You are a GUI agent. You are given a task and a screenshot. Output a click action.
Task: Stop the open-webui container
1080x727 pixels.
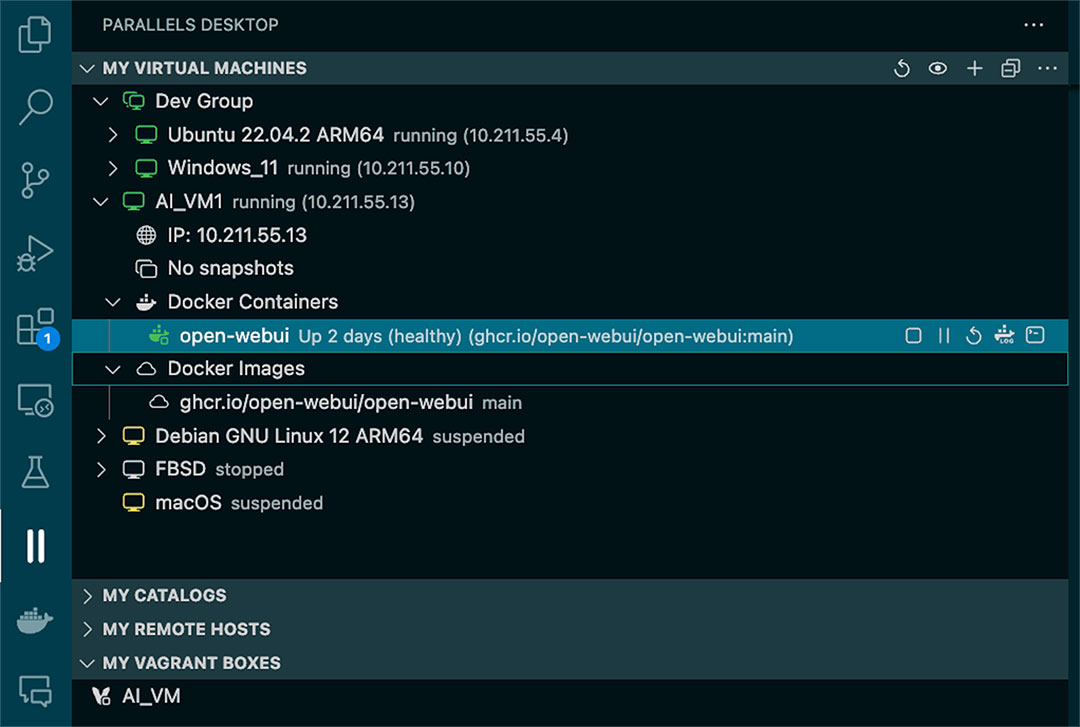tap(913, 336)
